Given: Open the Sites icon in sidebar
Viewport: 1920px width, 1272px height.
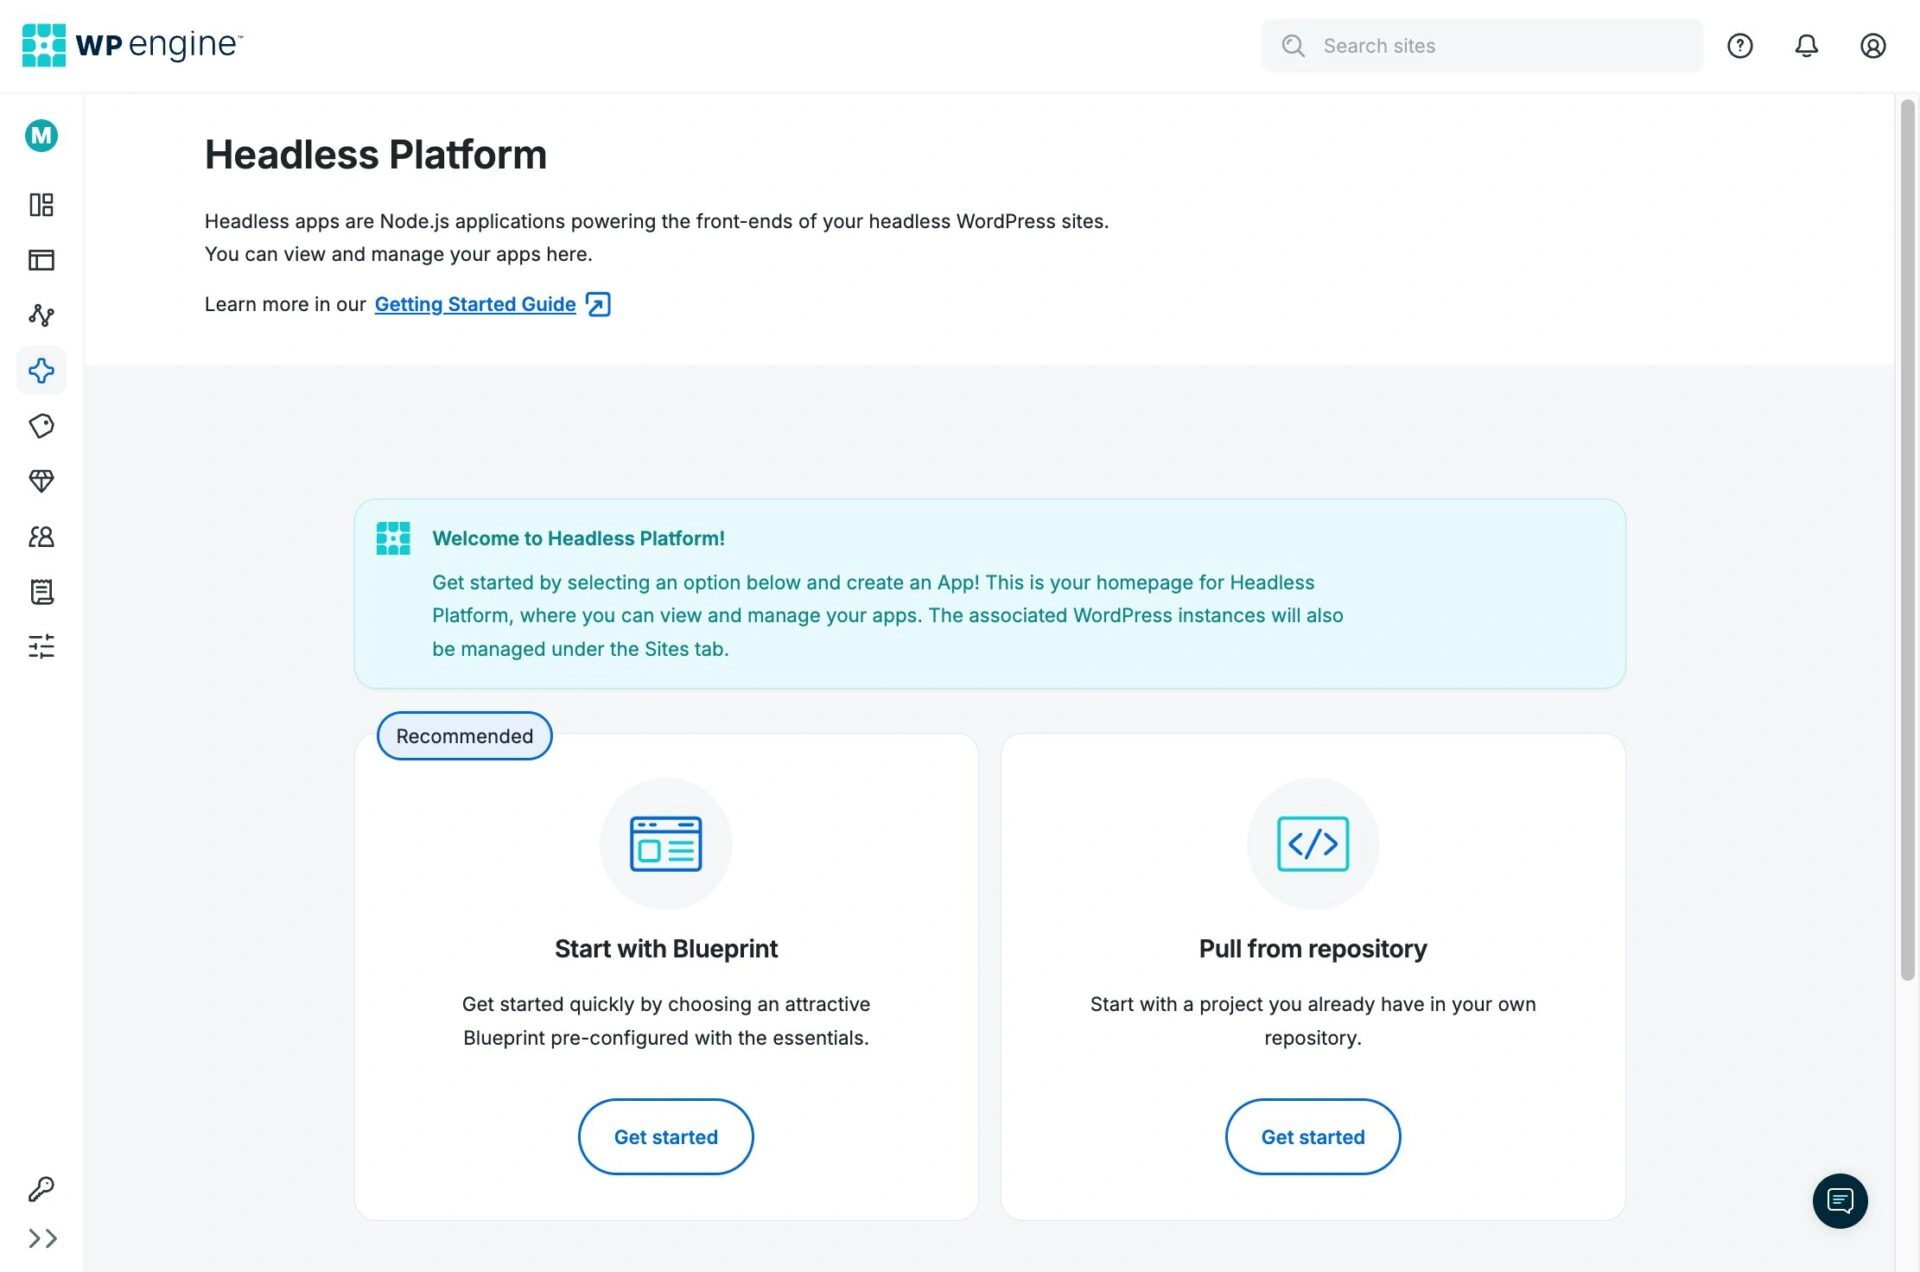Looking at the screenshot, I should (41, 260).
